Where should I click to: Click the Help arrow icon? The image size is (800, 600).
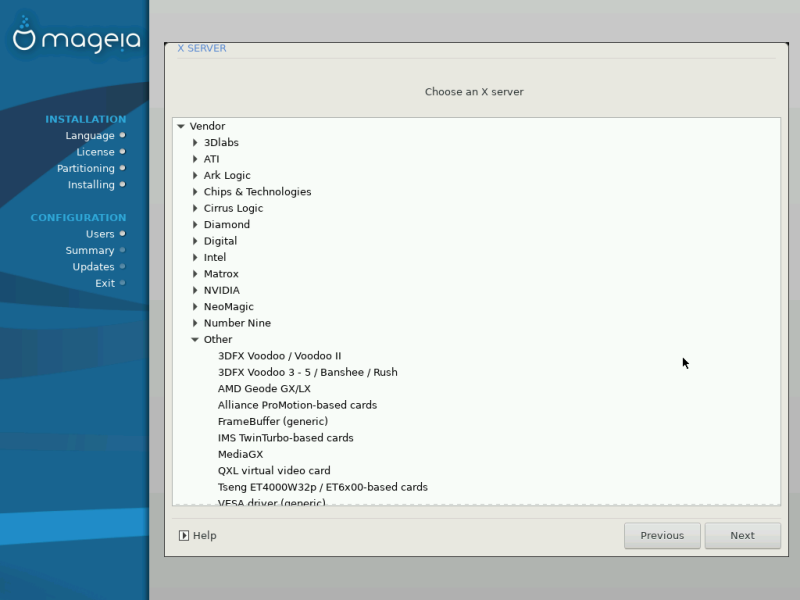tap(184, 535)
